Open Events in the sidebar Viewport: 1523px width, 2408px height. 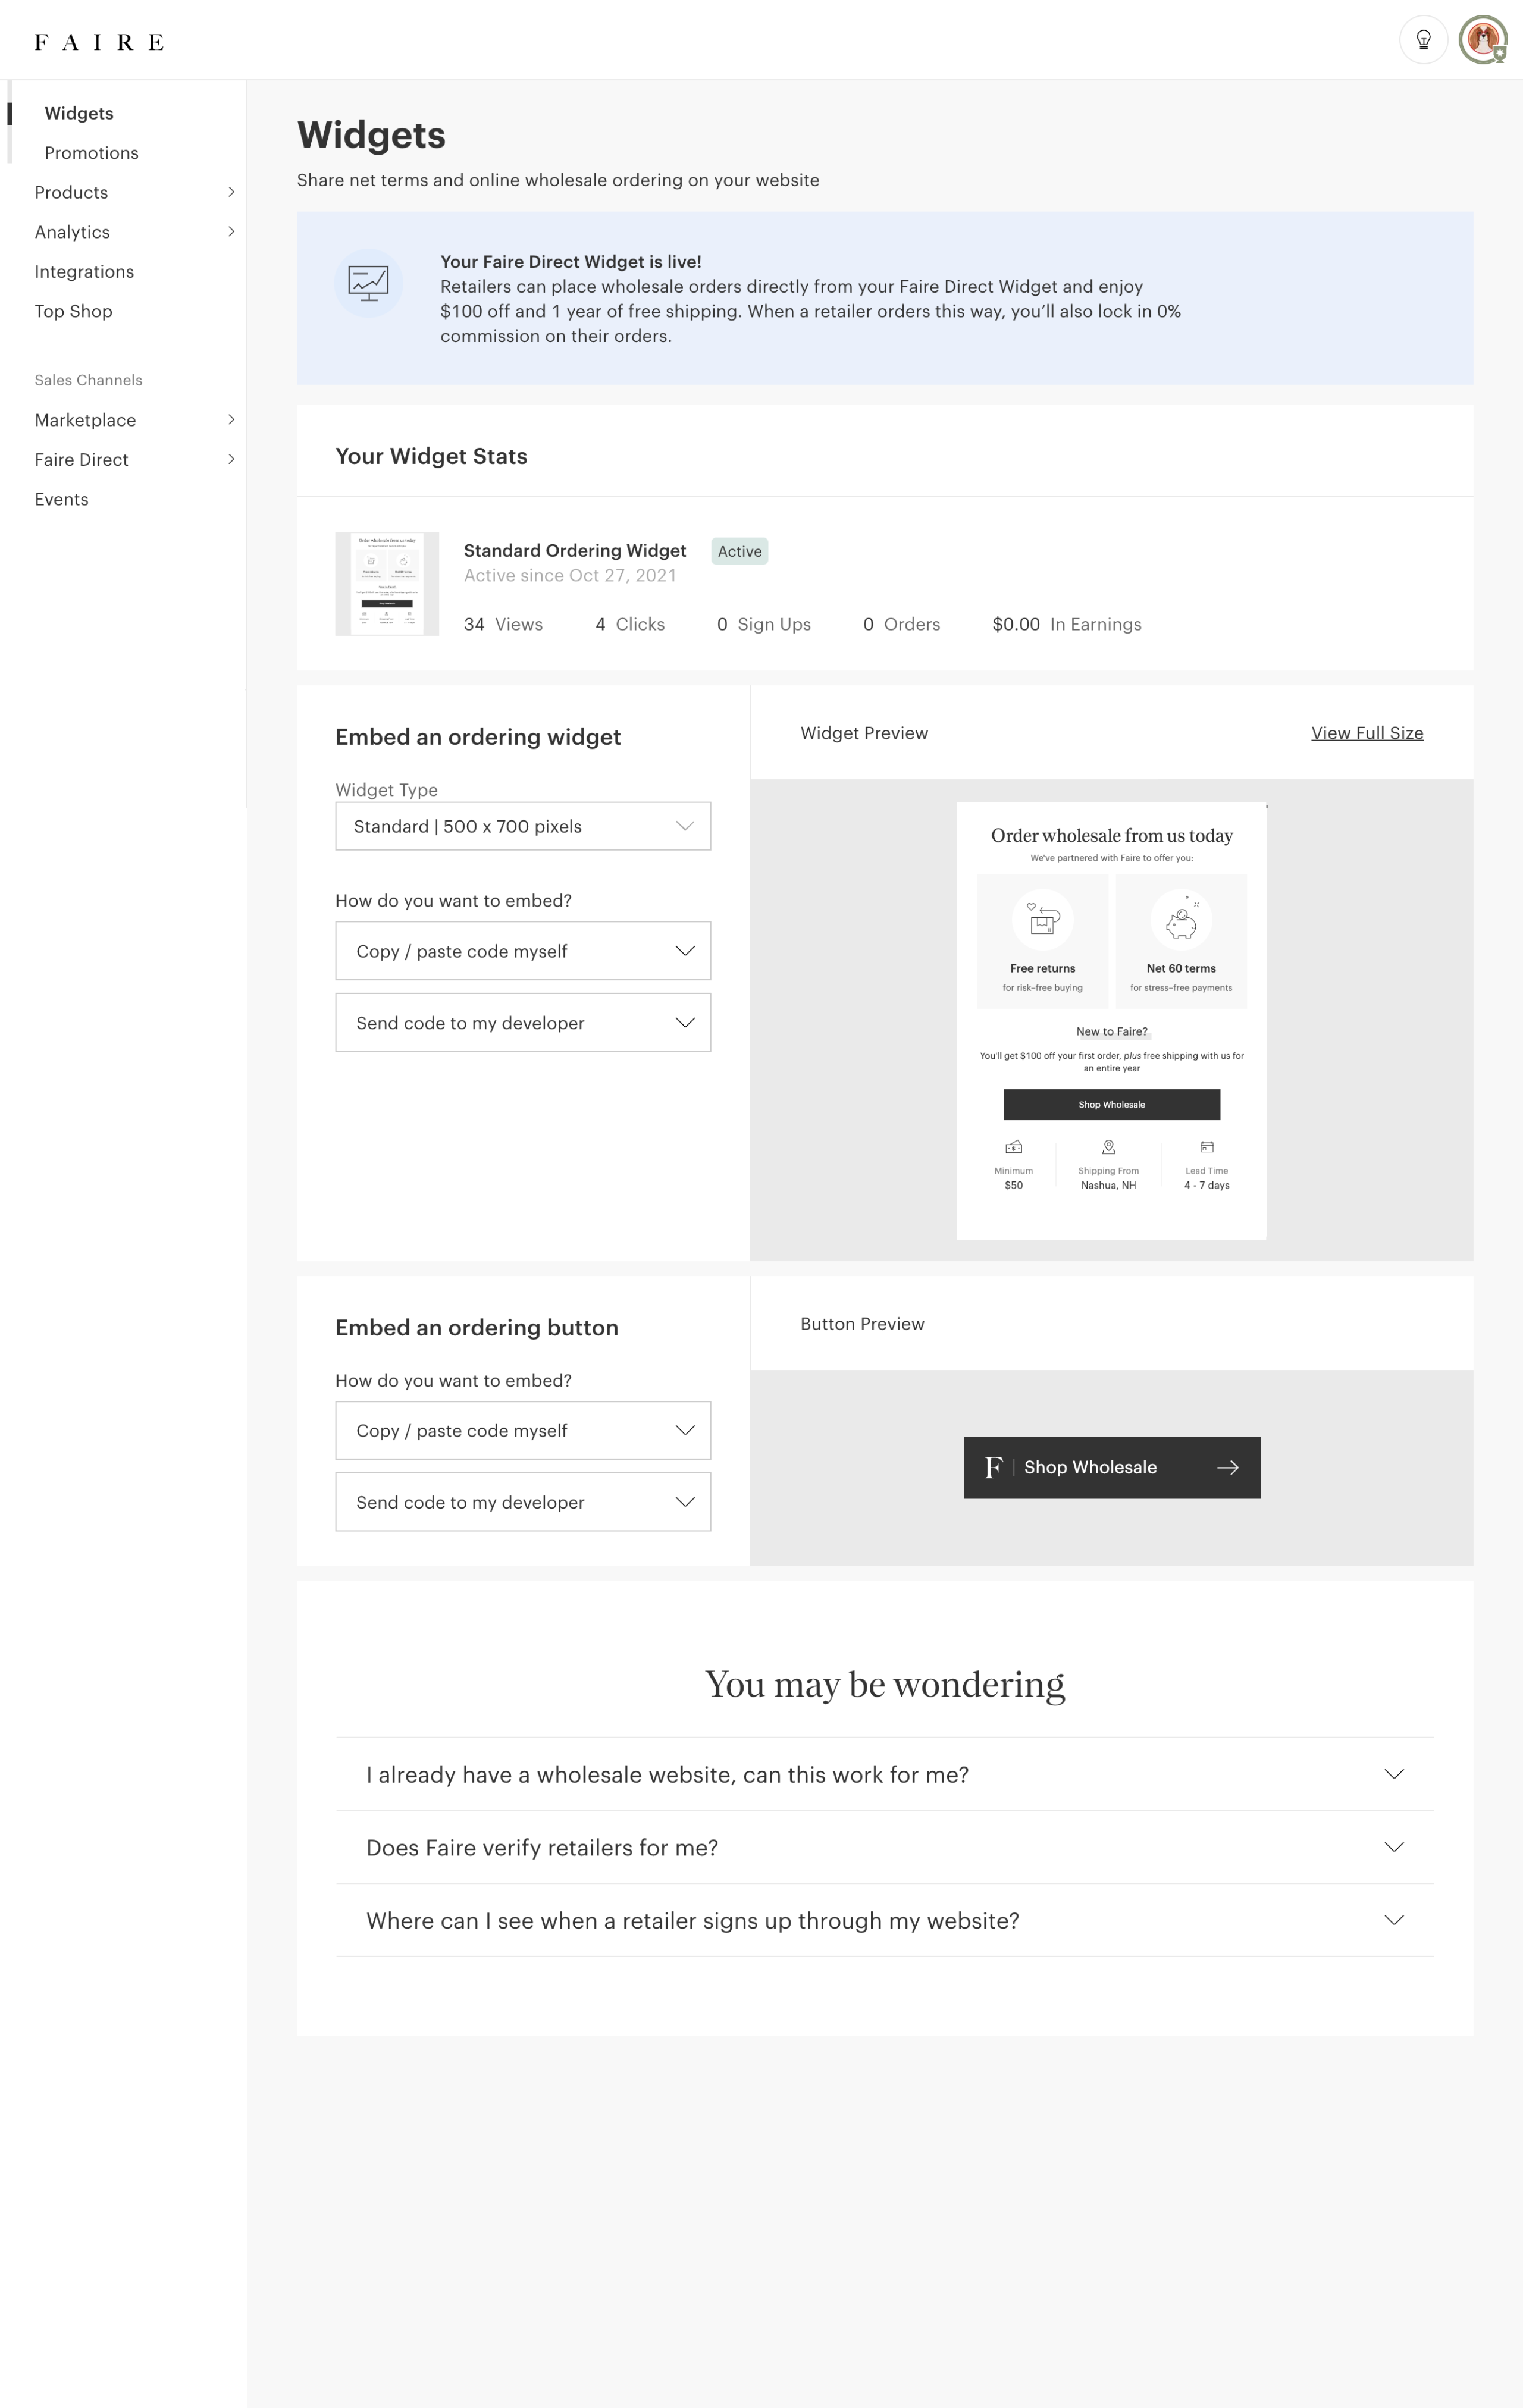[x=61, y=499]
